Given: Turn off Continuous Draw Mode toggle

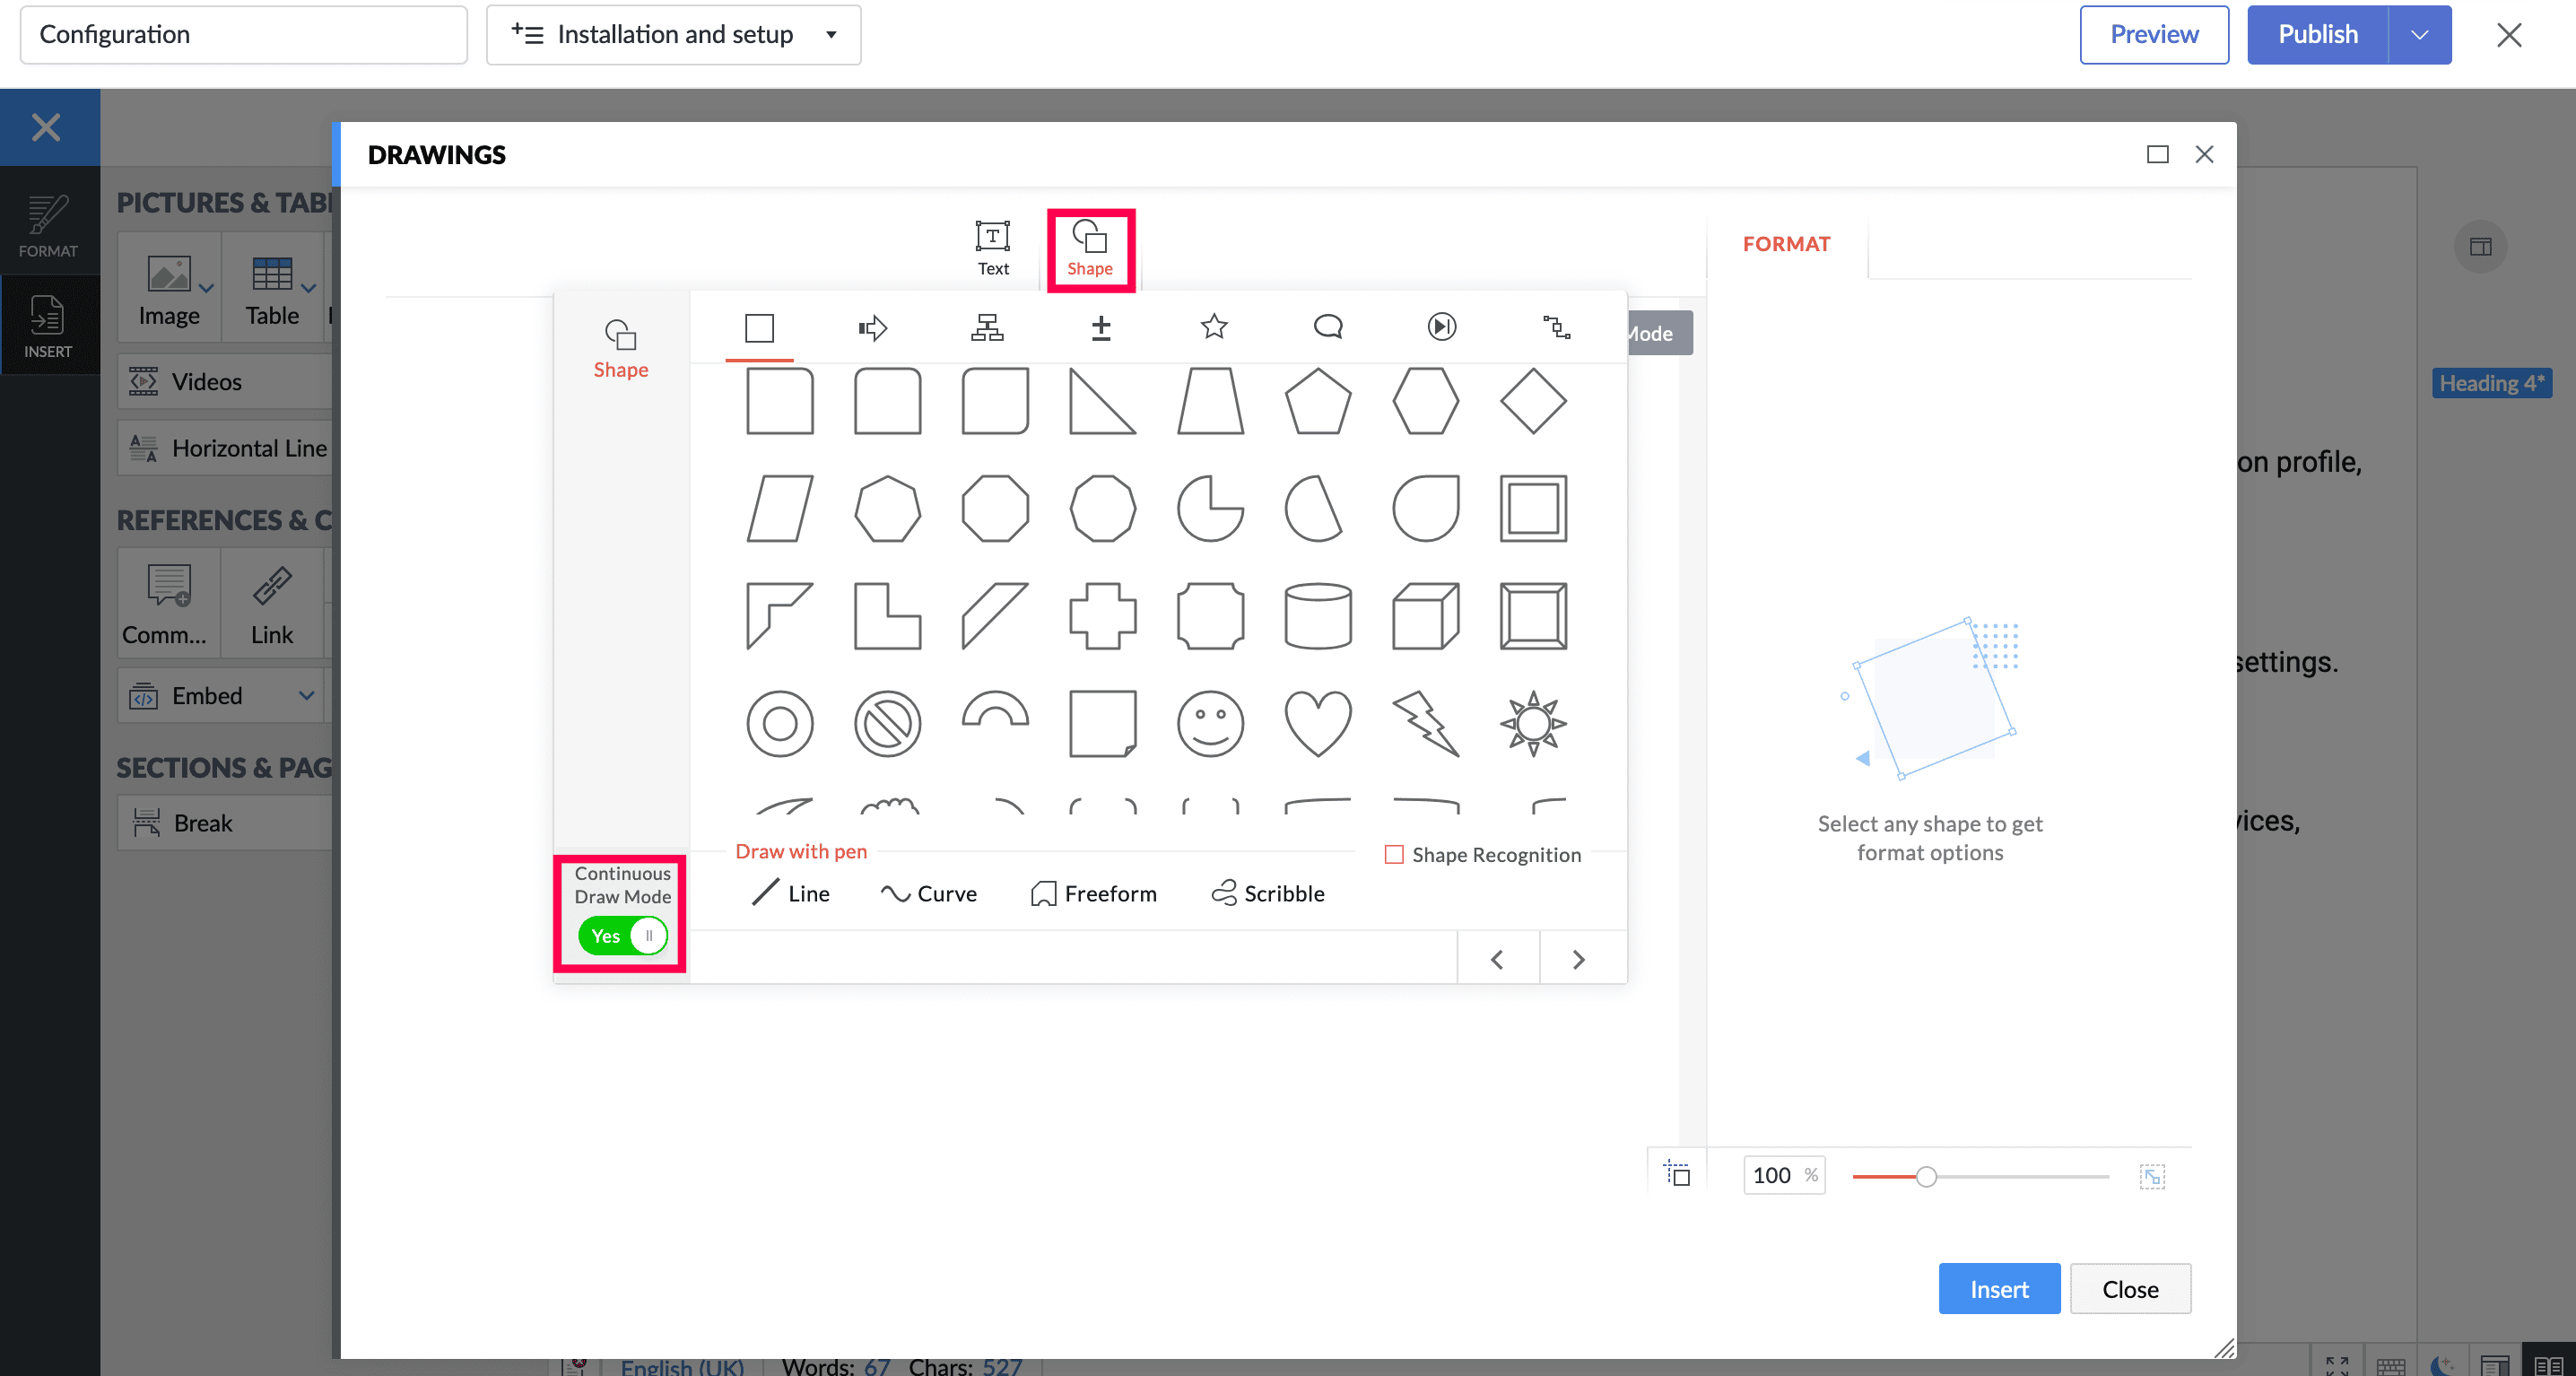Looking at the screenshot, I should click(622, 936).
